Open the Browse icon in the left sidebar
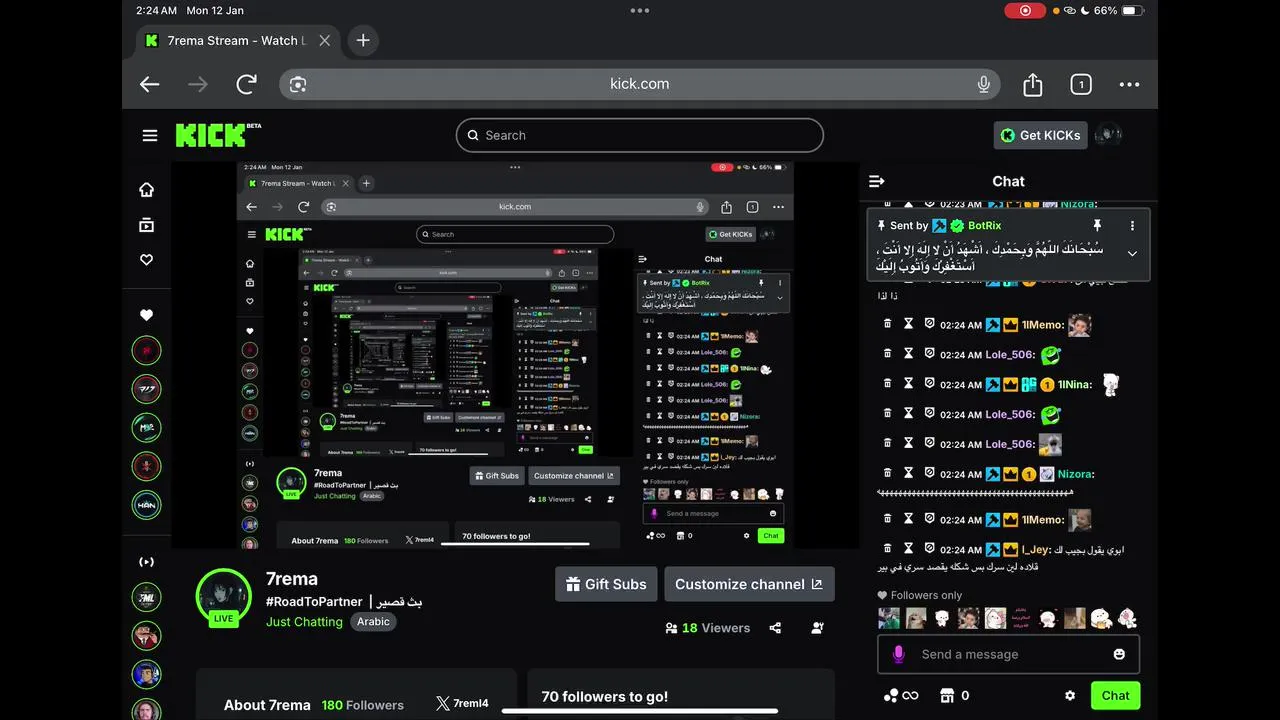Viewport: 1280px width, 720px height. 147,225
